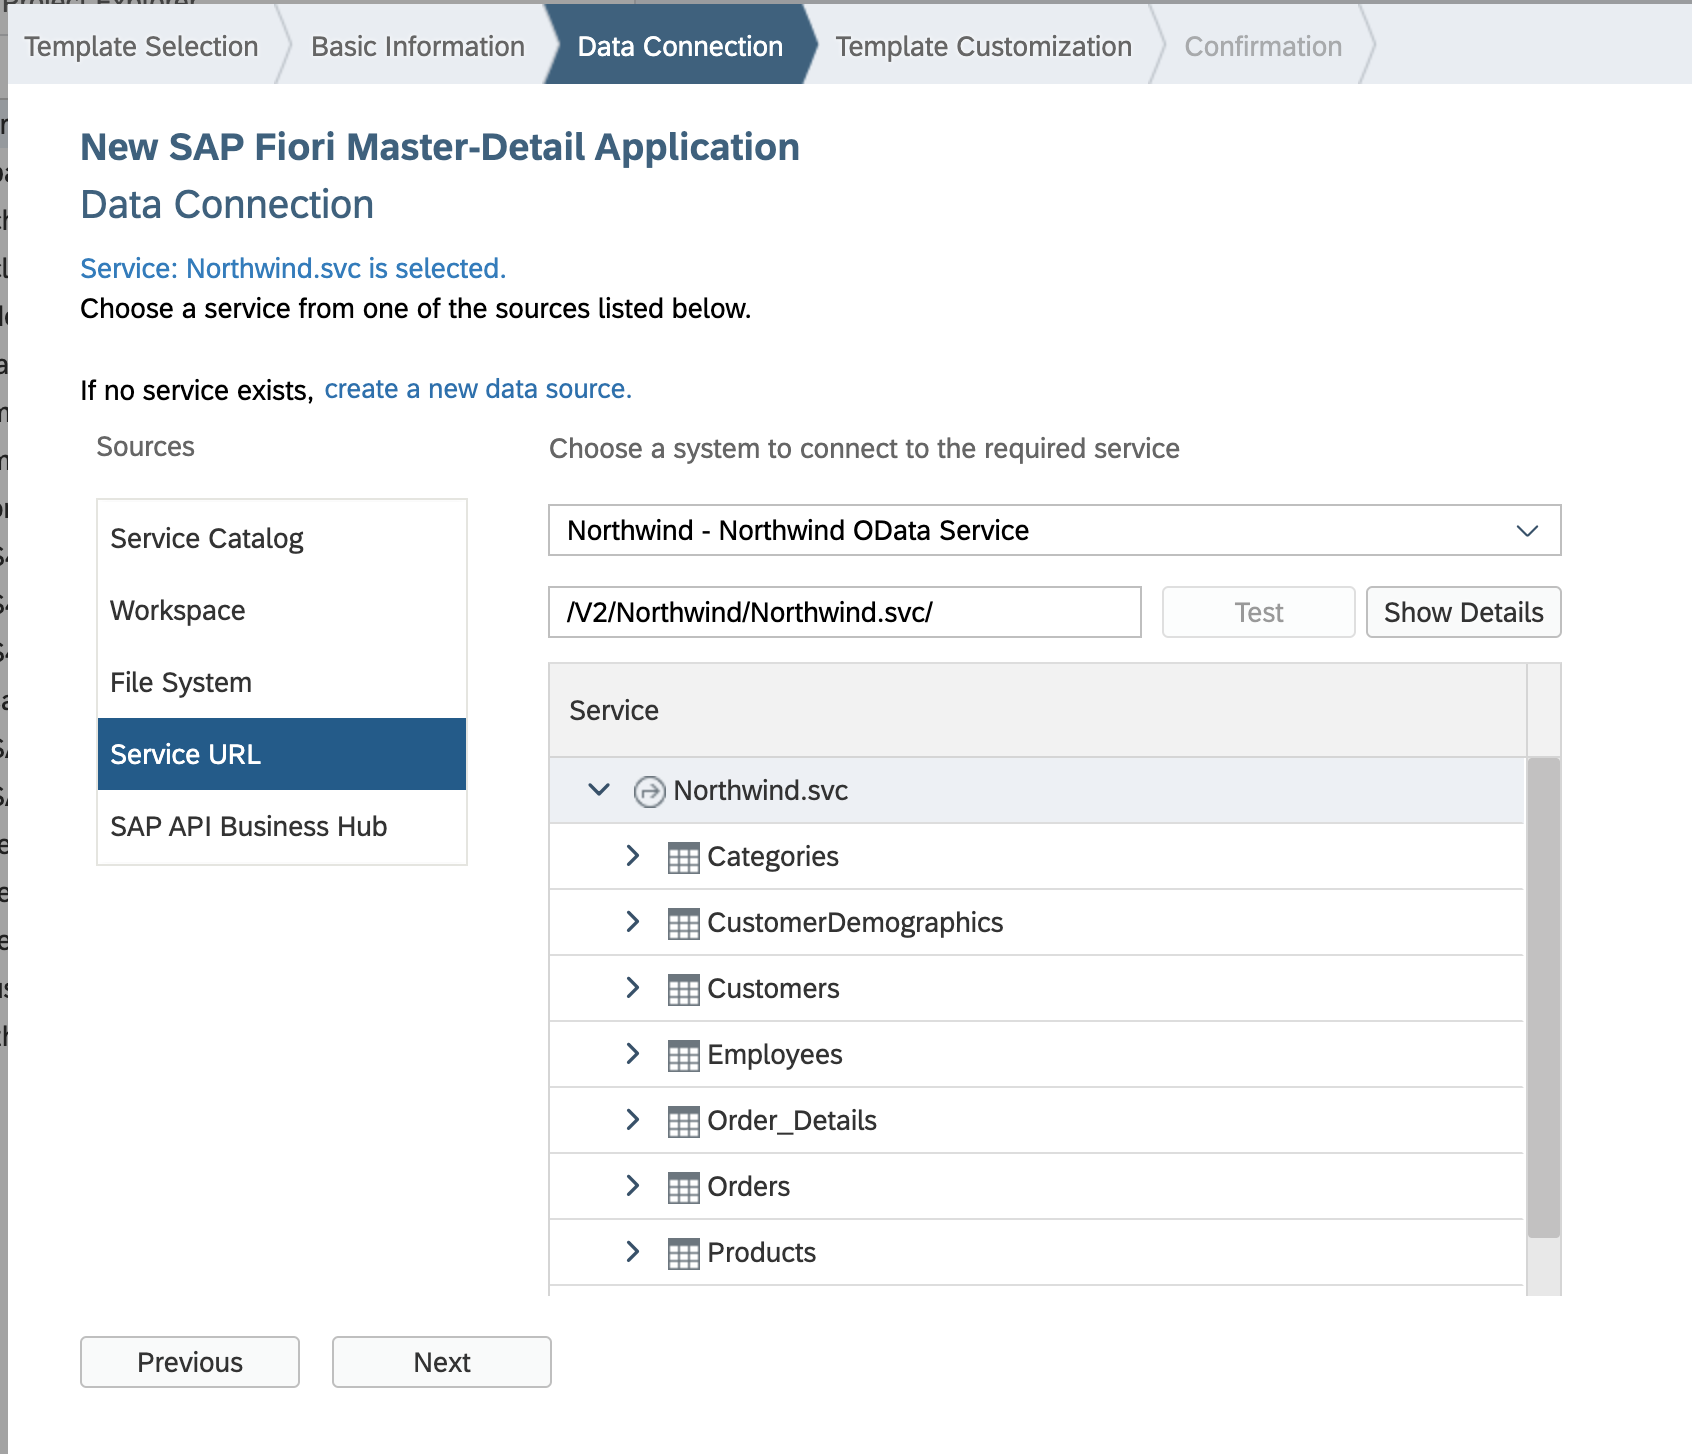The height and width of the screenshot is (1454, 1692).
Task: Collapse the Northwind.svc service node
Action: coord(600,790)
